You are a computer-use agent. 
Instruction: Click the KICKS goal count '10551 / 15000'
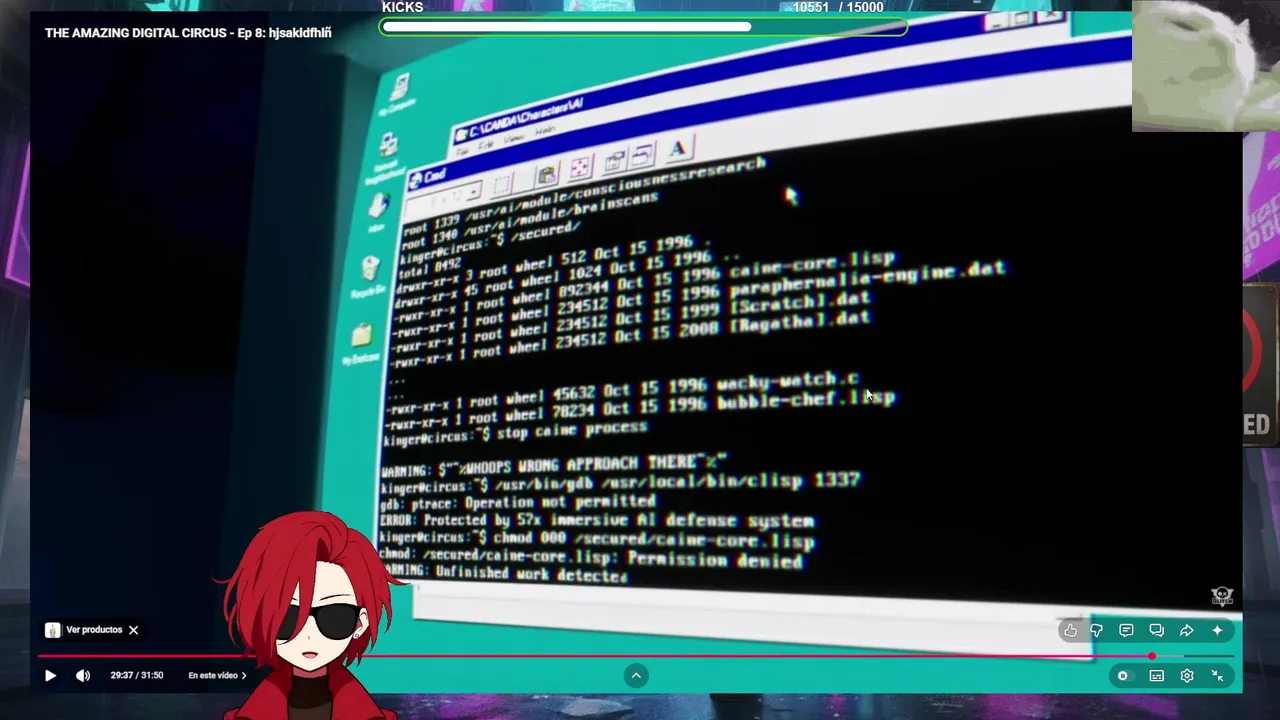(x=838, y=7)
